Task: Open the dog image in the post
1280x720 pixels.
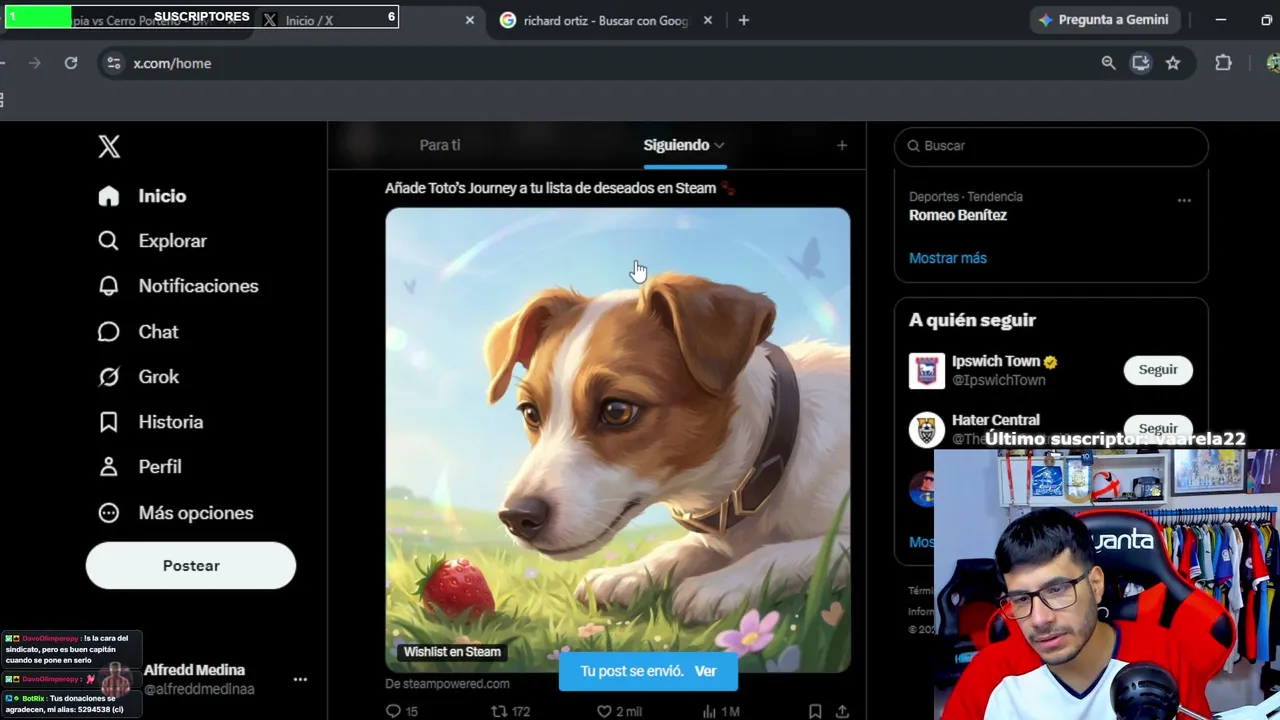Action: (618, 440)
